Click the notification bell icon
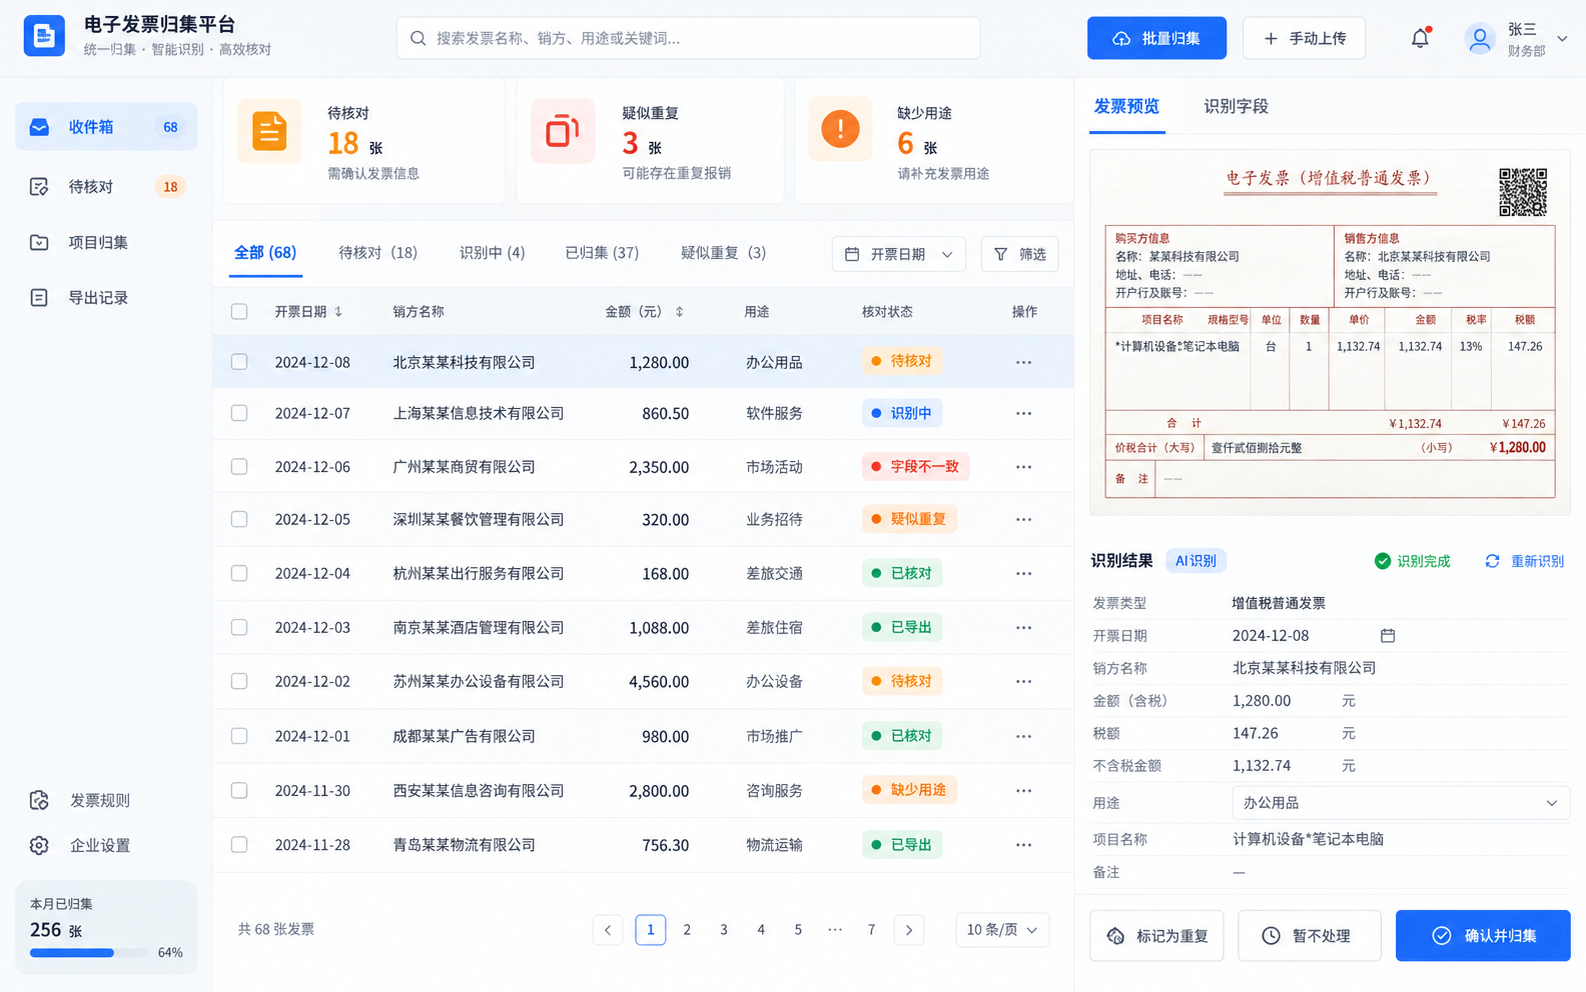 click(x=1420, y=38)
